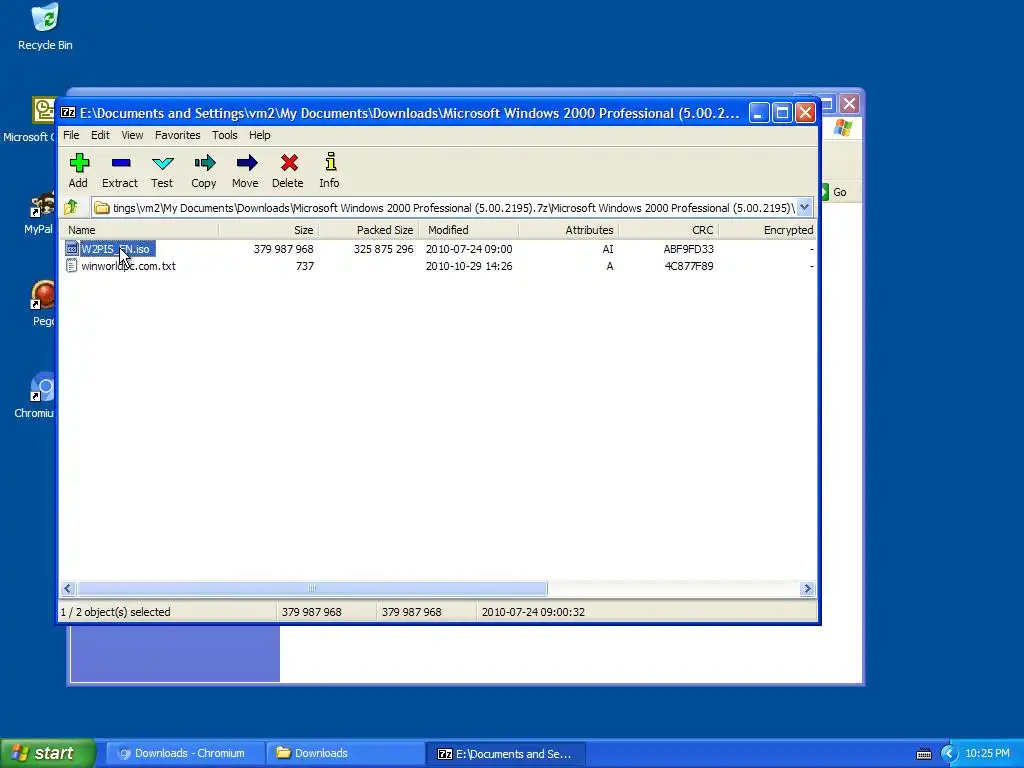Sort by Name column header
This screenshot has height=768, width=1024.
[140, 230]
